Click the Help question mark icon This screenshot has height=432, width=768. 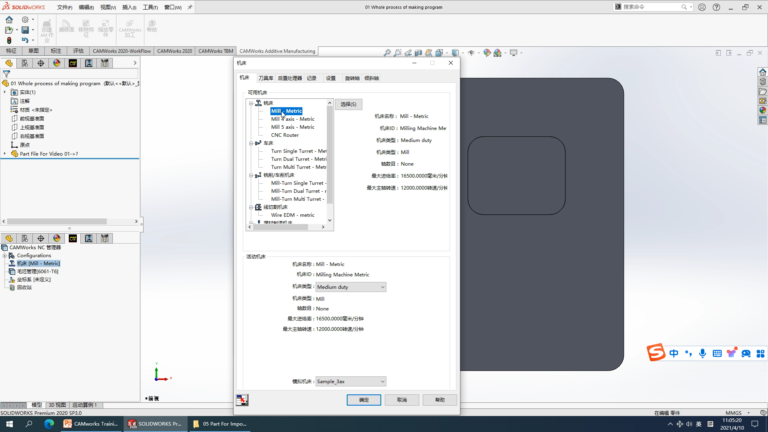717,7
